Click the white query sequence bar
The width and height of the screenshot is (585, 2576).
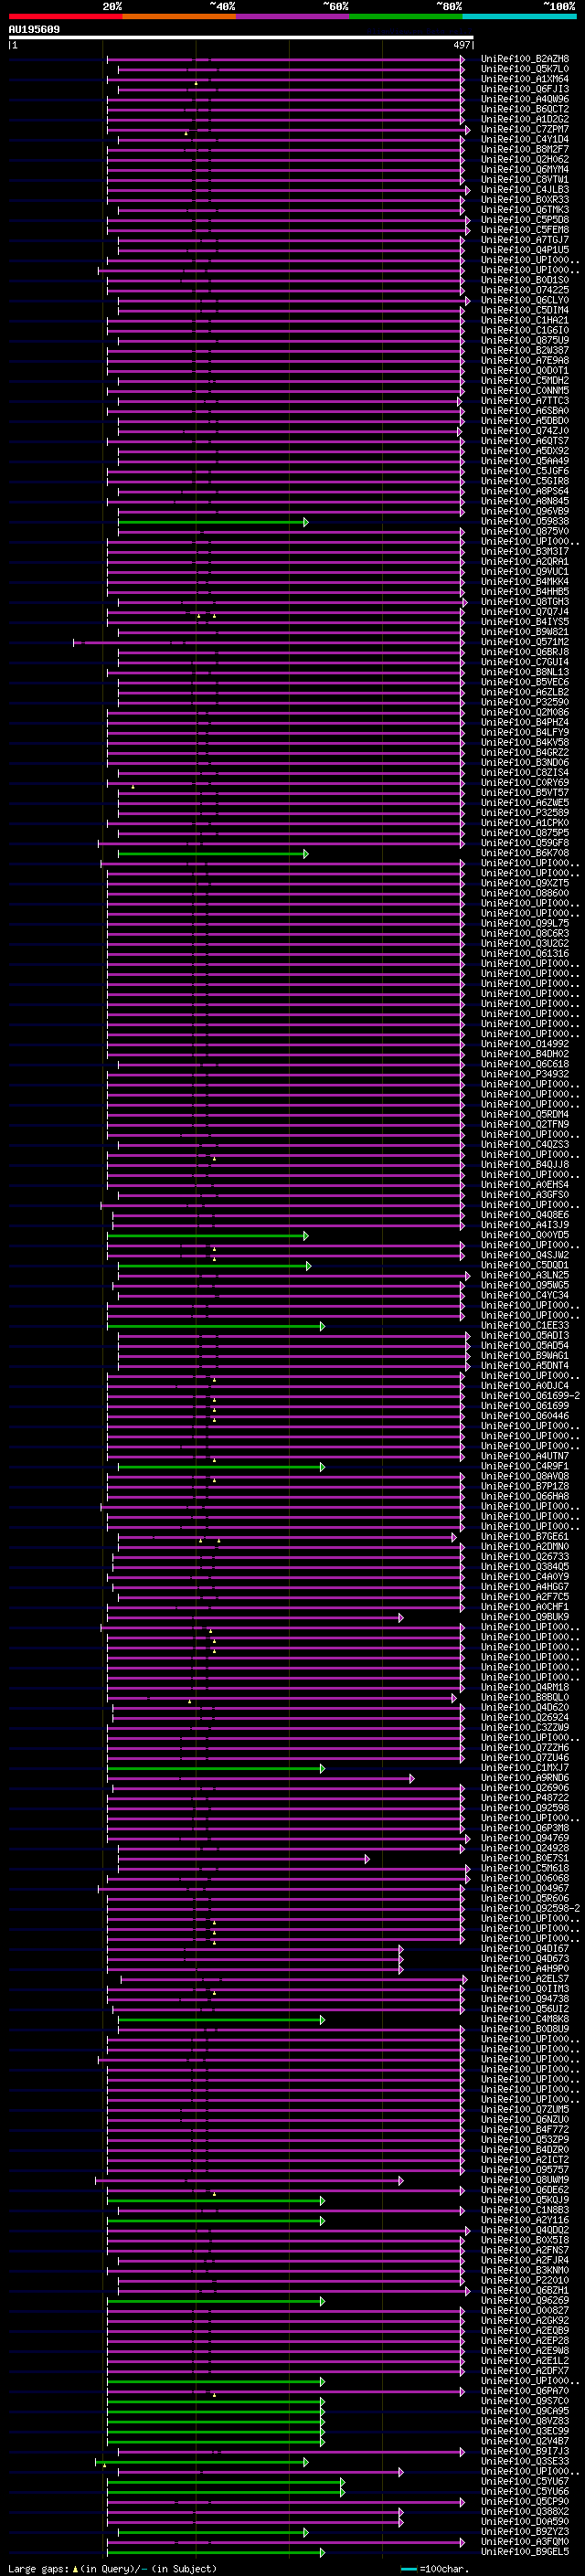coord(241,38)
